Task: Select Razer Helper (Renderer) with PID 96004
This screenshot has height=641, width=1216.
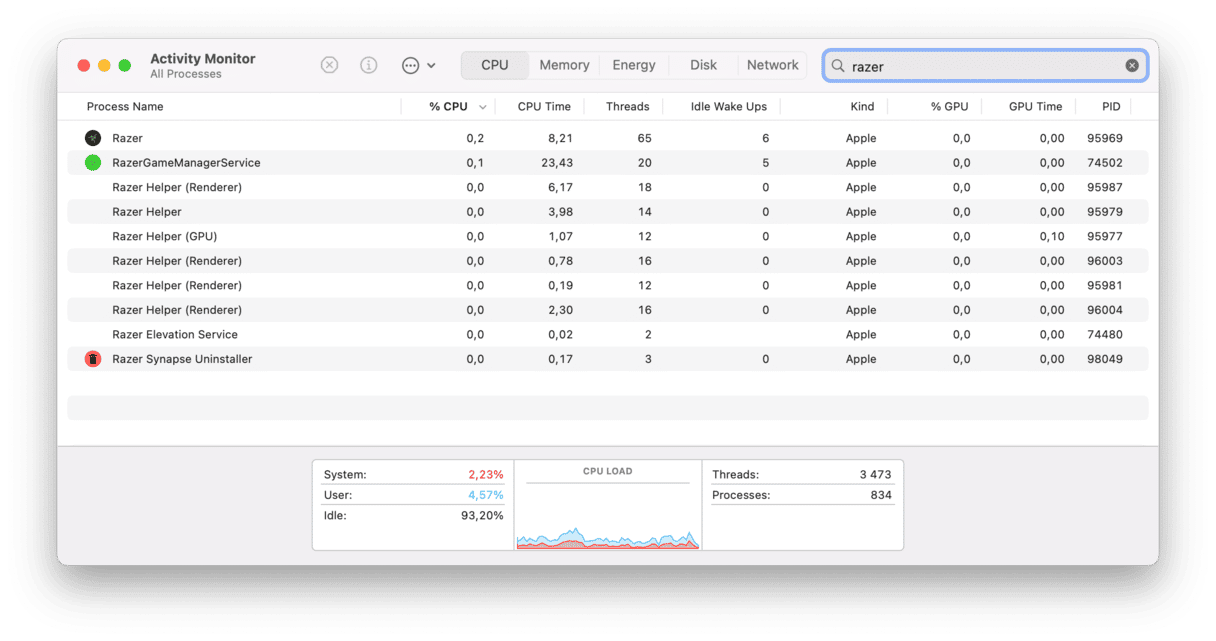Action: 608,310
